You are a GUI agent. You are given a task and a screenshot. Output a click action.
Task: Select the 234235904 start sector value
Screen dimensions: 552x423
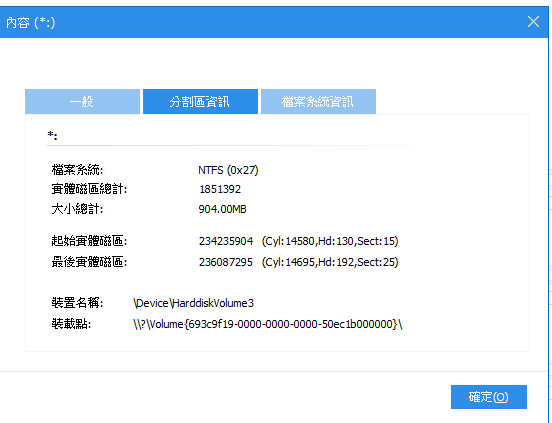point(226,241)
